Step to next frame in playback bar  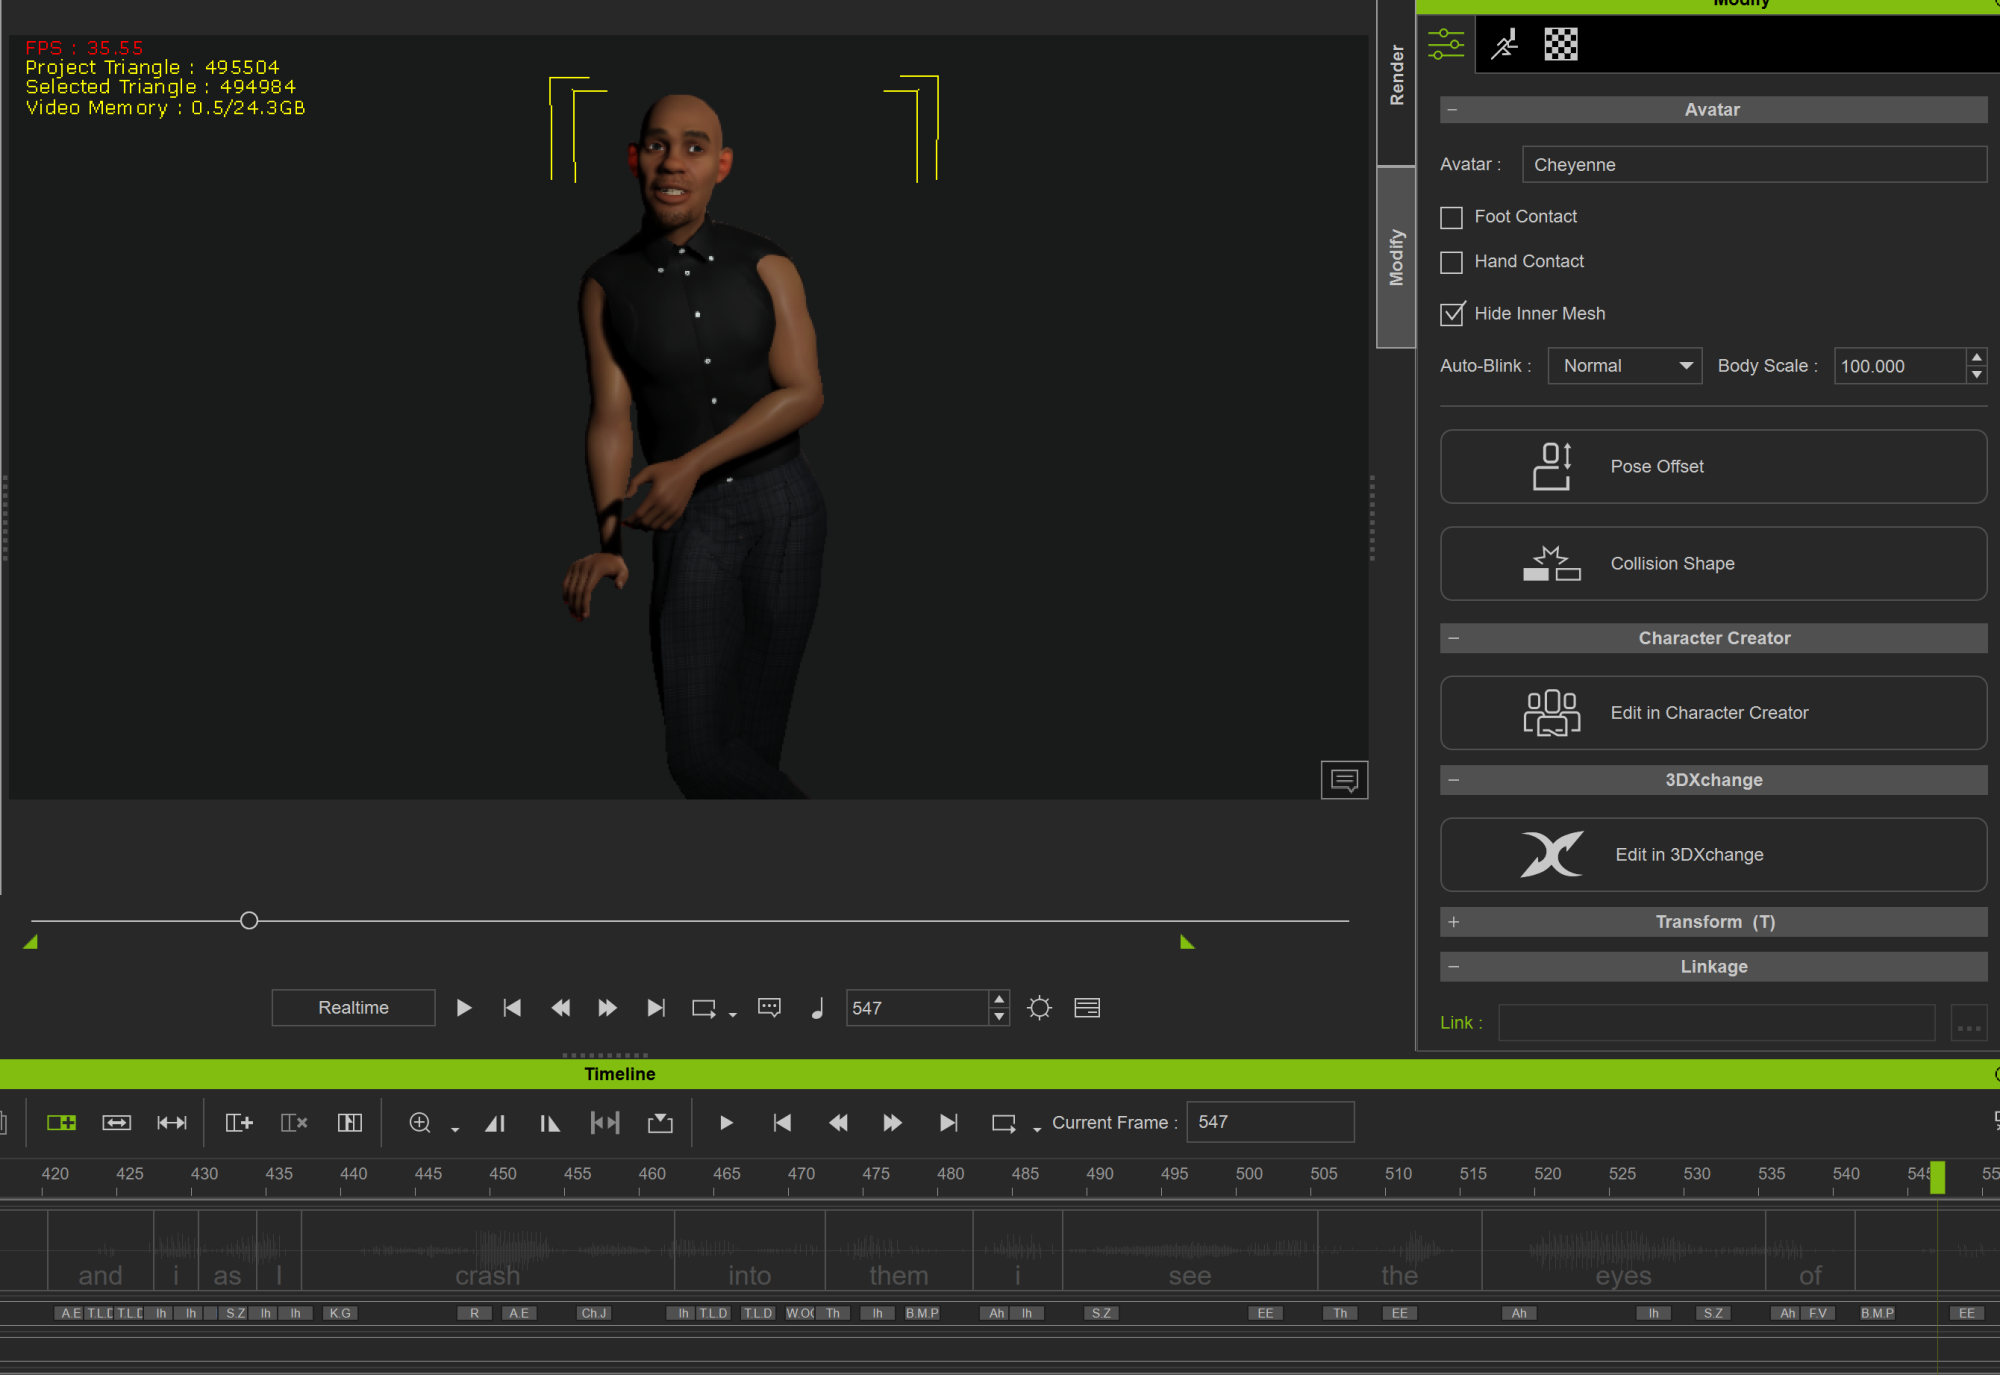pyautogui.click(x=607, y=1008)
